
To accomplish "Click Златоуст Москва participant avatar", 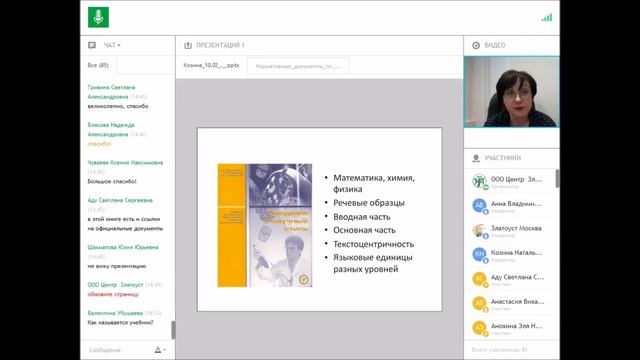I will (x=480, y=230).
